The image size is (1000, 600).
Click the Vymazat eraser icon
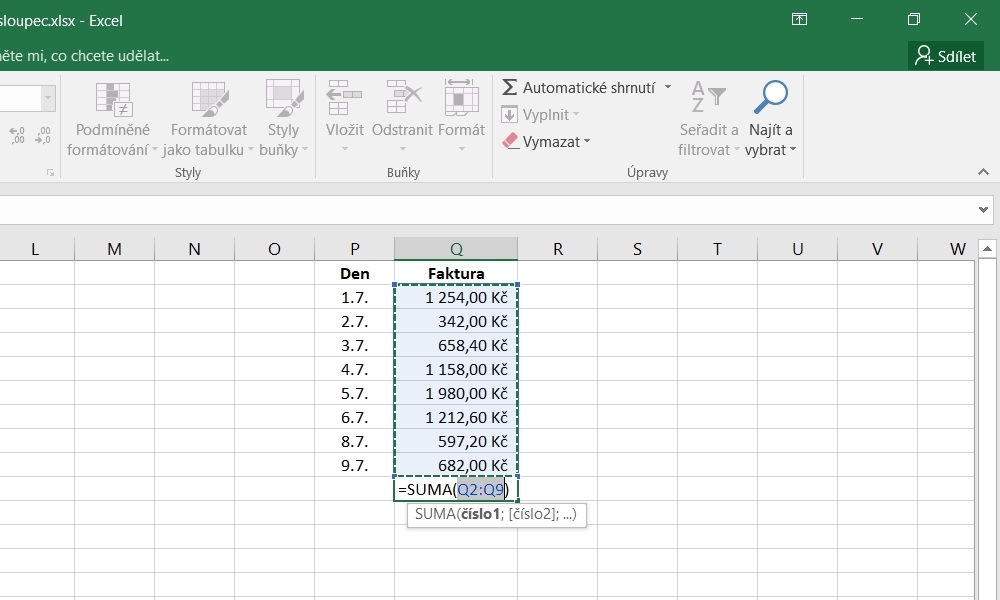[x=510, y=141]
